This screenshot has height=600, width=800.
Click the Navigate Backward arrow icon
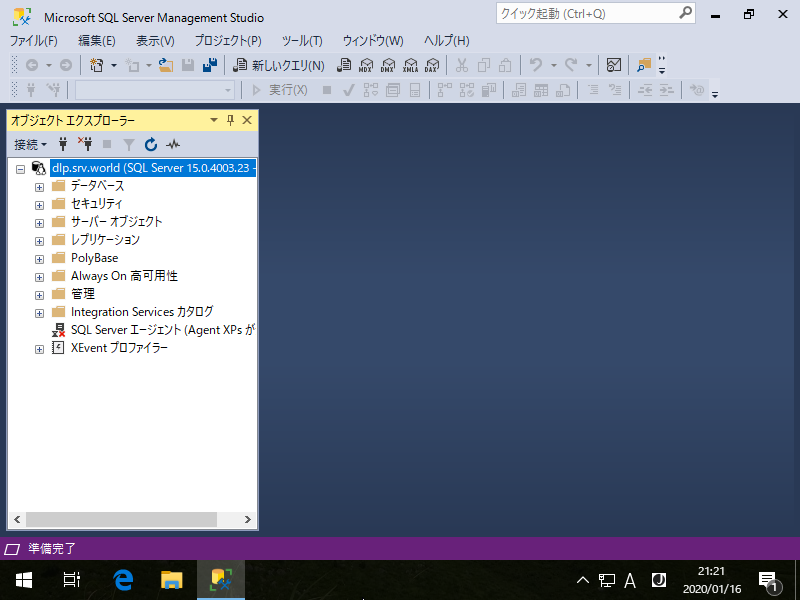point(32,65)
